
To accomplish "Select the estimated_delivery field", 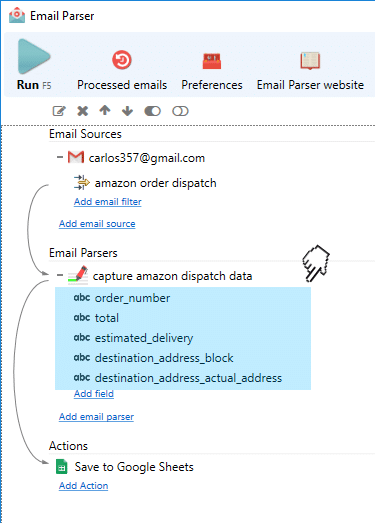I will pos(144,338).
